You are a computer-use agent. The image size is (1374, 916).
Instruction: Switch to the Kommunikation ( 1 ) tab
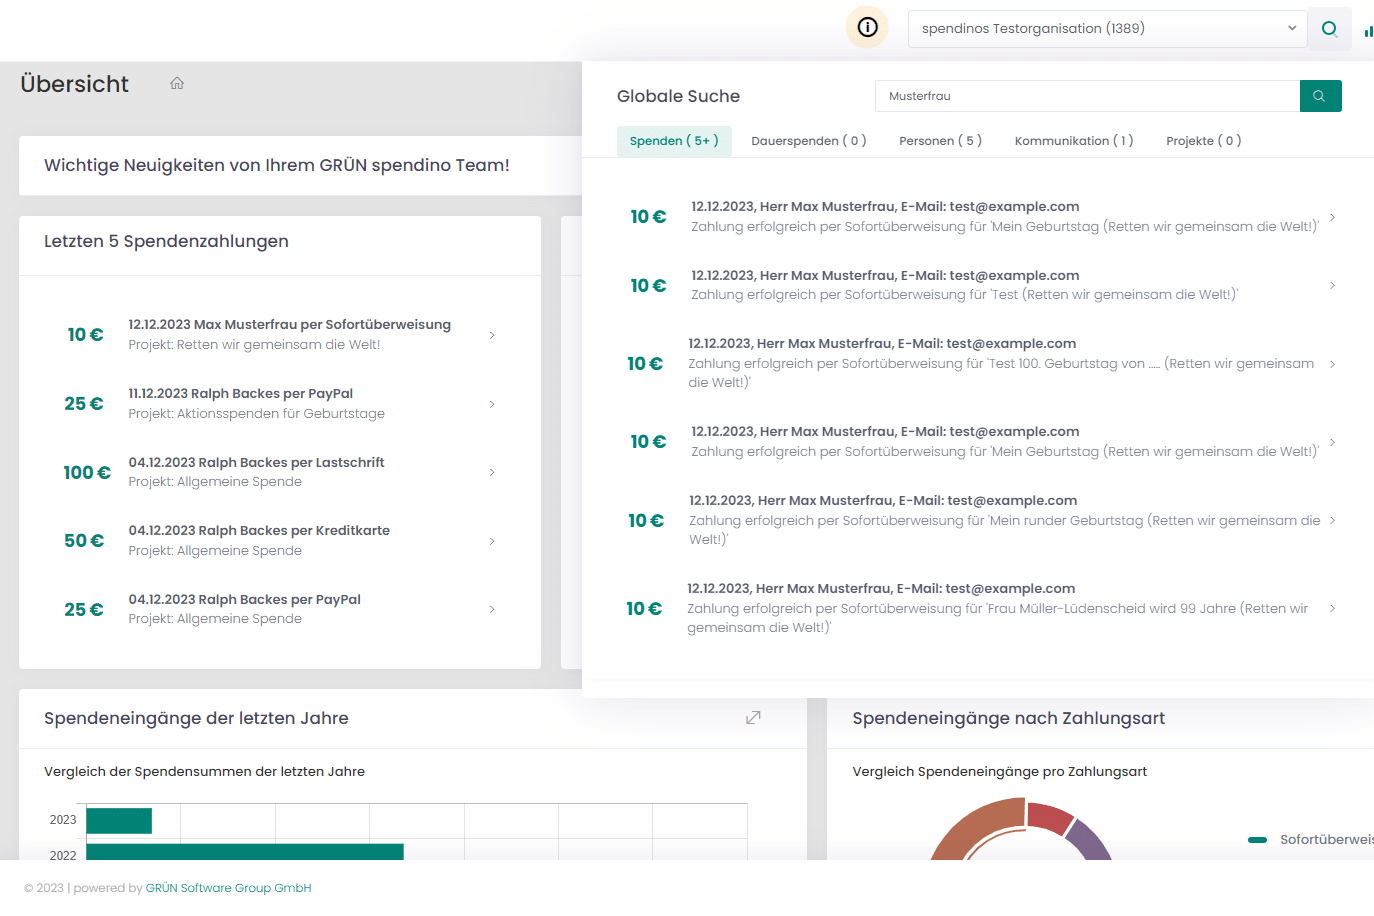click(x=1073, y=141)
